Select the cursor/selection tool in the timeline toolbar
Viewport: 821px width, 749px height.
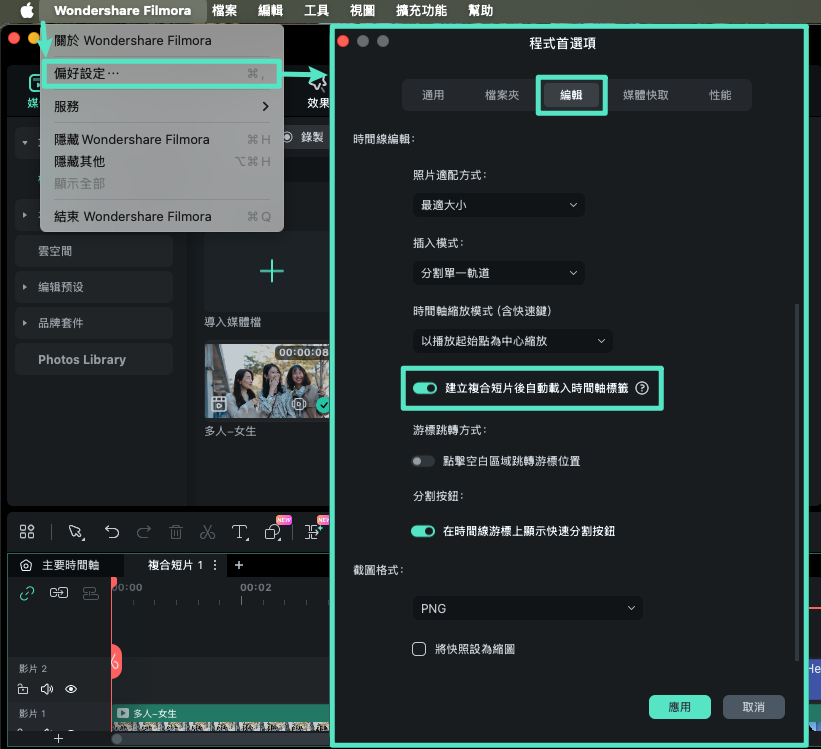tap(75, 531)
